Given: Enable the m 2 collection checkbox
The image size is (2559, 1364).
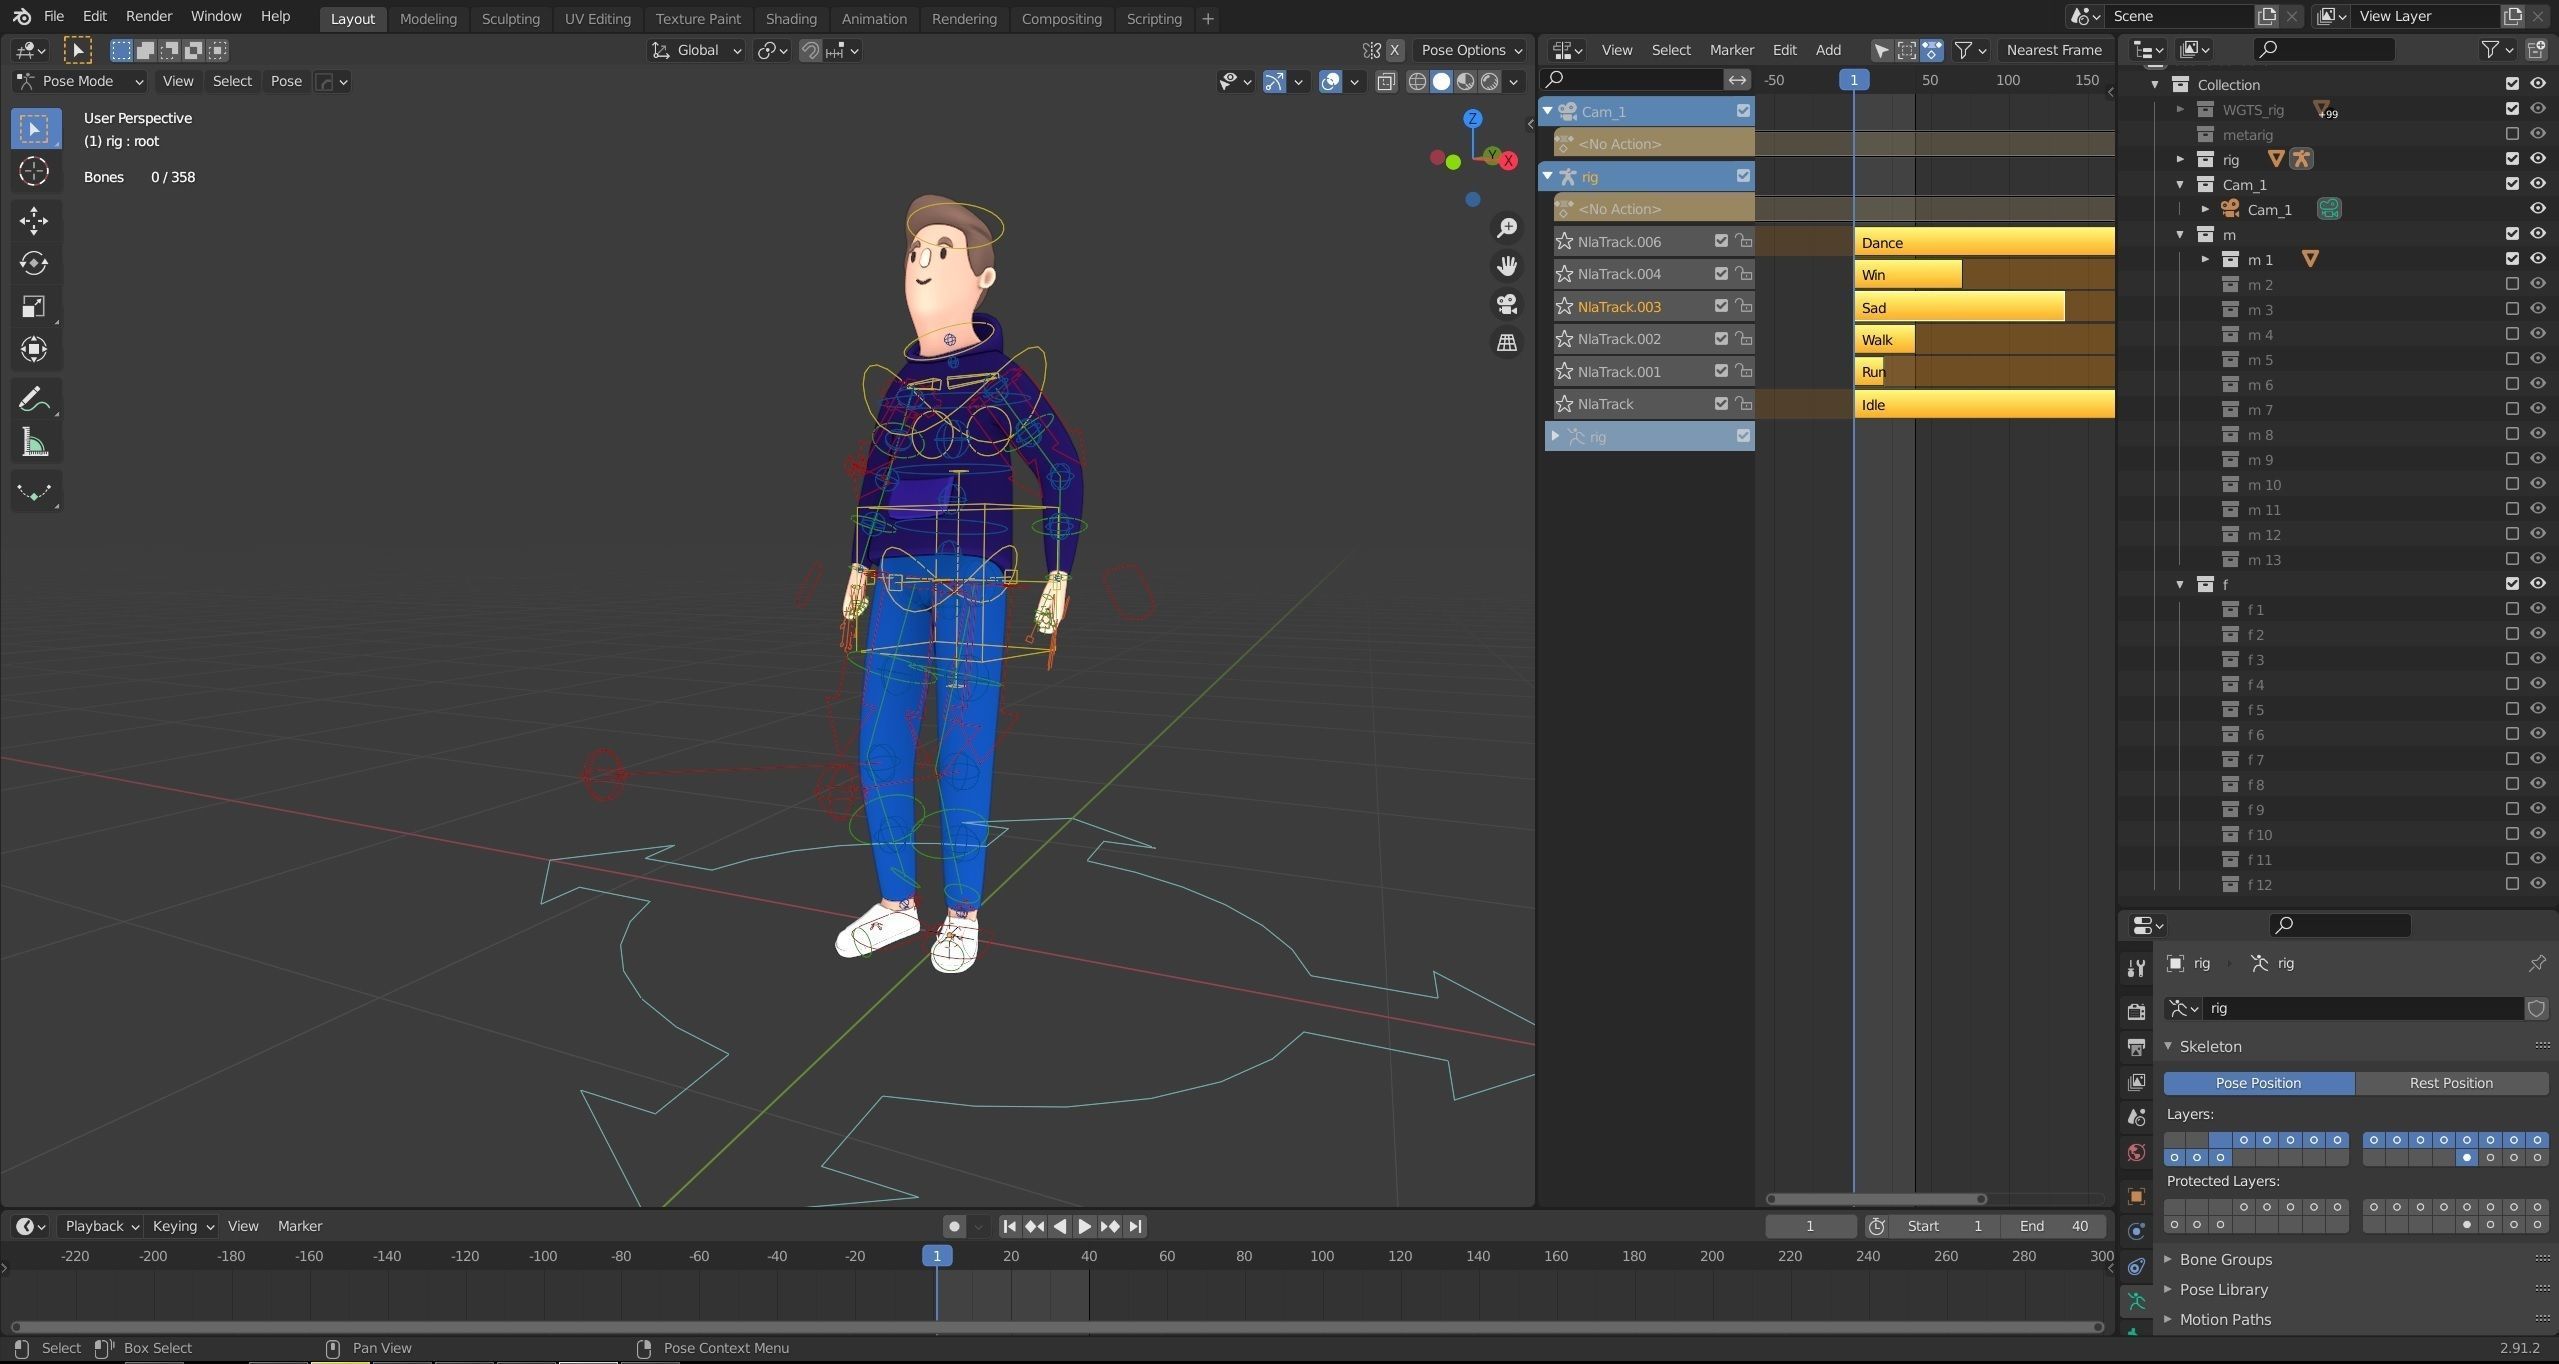Looking at the screenshot, I should [x=2512, y=284].
